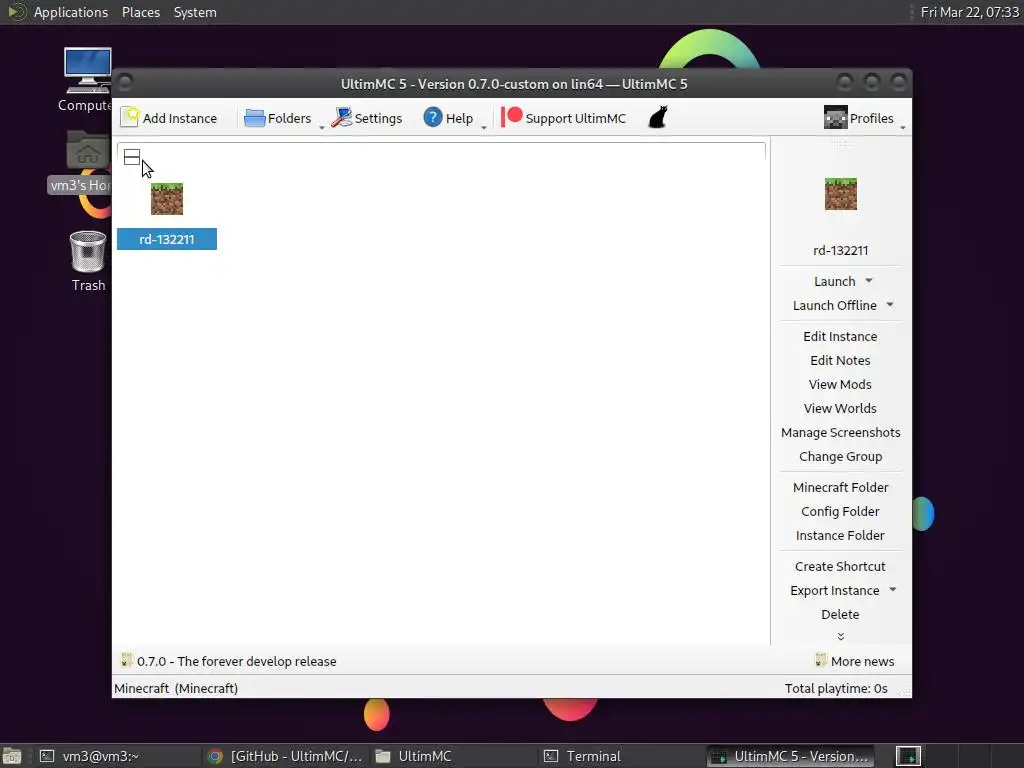Collapse the instance group toggle
The width and height of the screenshot is (1024, 768).
(132, 157)
